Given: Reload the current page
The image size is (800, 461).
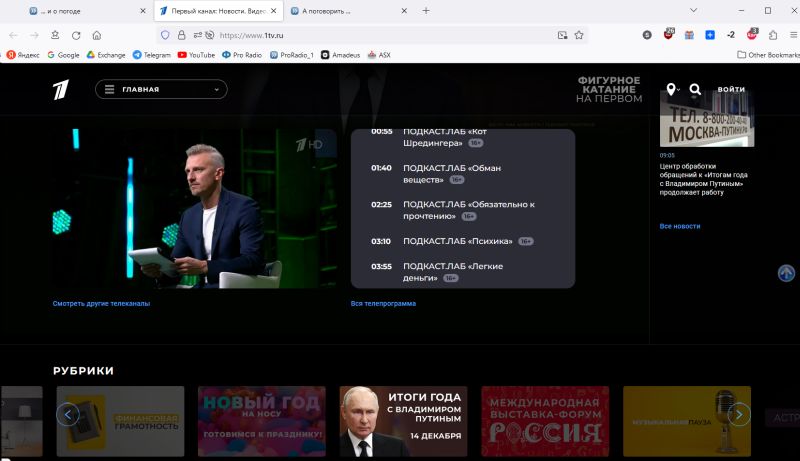Looking at the screenshot, I should [x=76, y=35].
